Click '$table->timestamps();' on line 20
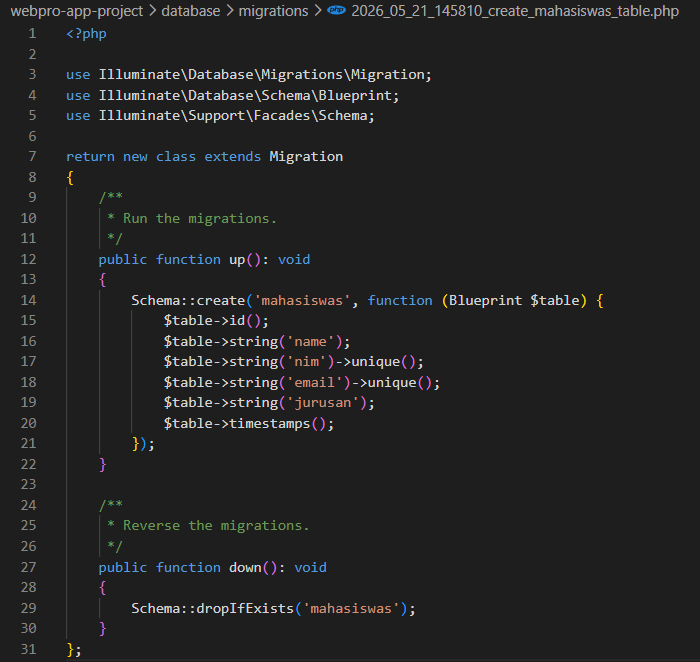 pos(249,423)
